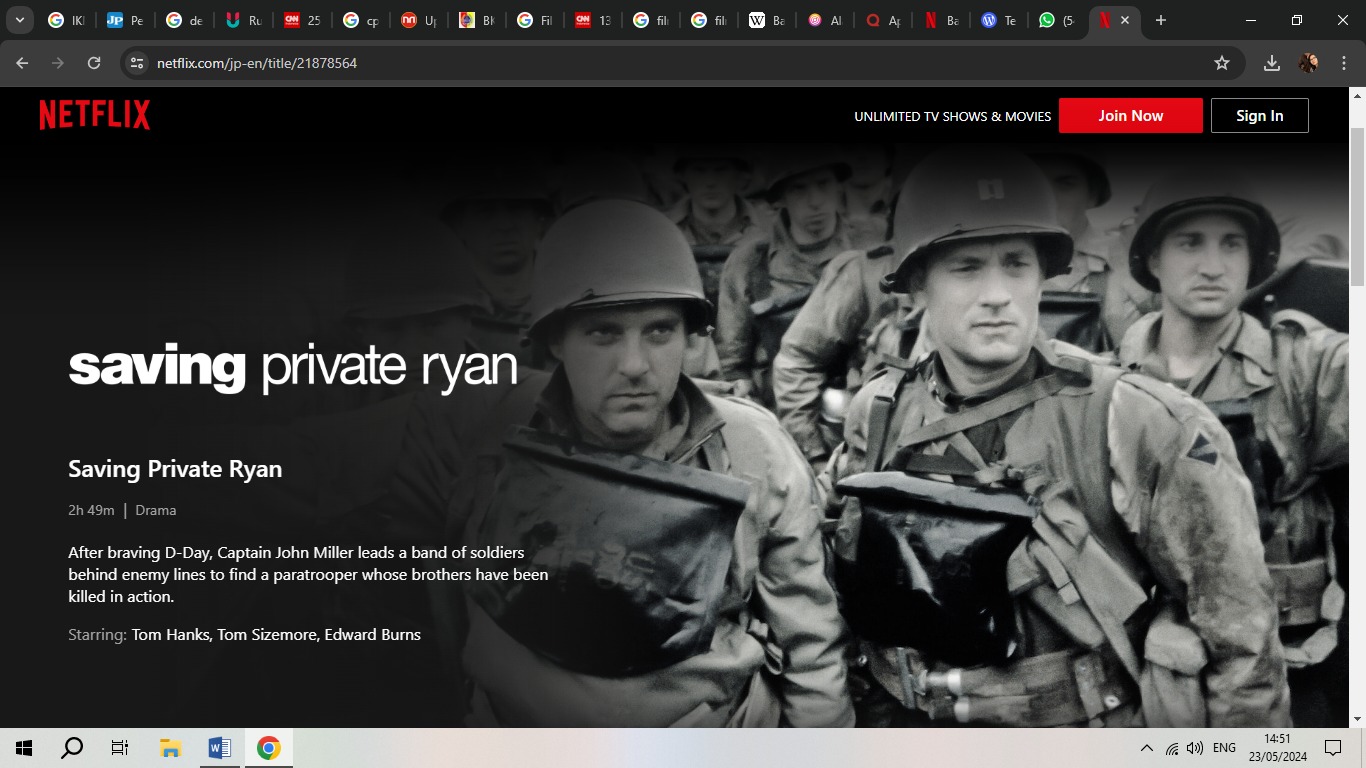Open the Windows notification center
This screenshot has width=1366, height=768.
tap(1333, 748)
